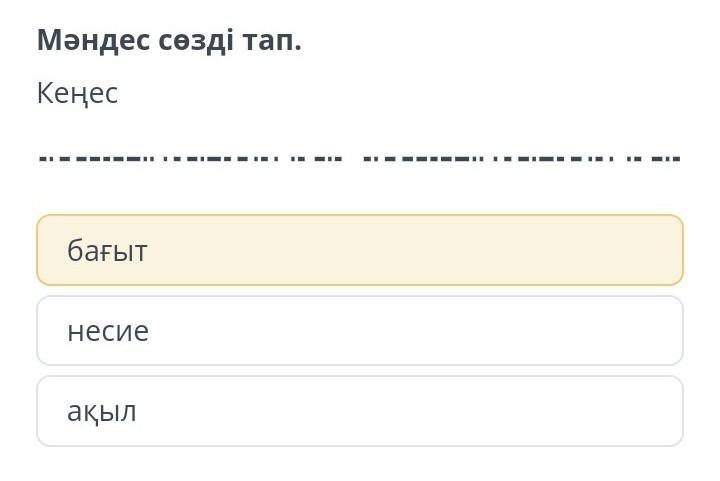
Task: Click the word тап in the heading
Action: [274, 41]
